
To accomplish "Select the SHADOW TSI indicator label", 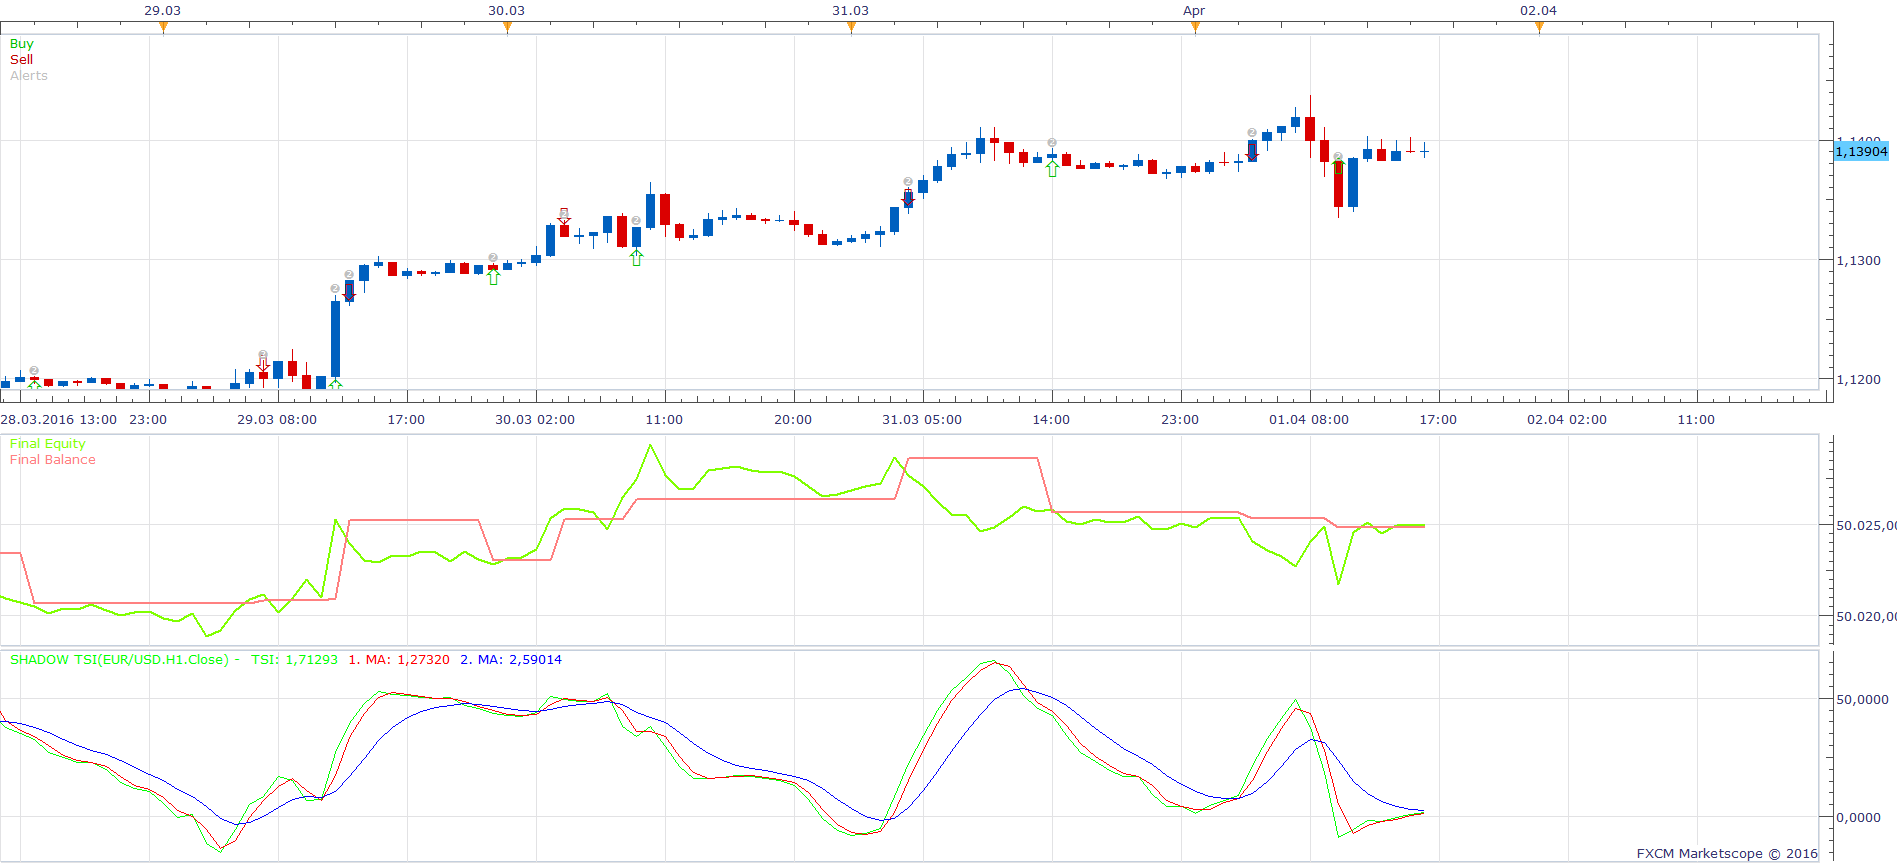I will [119, 660].
